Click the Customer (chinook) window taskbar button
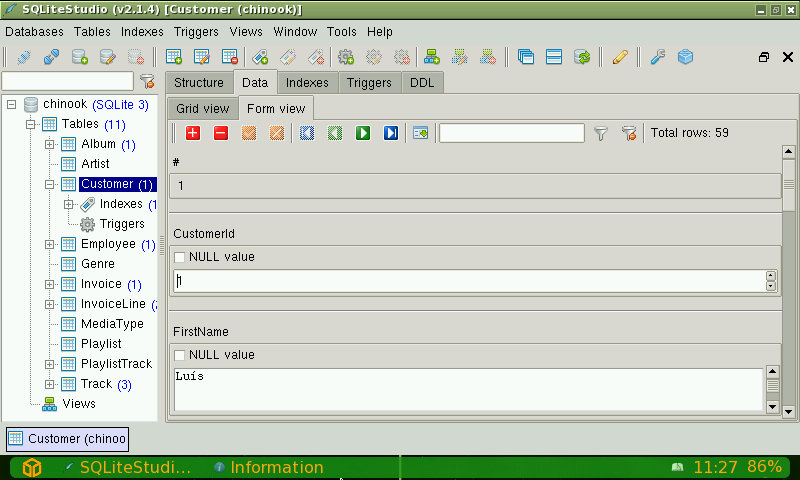800x480 pixels. click(x=67, y=439)
